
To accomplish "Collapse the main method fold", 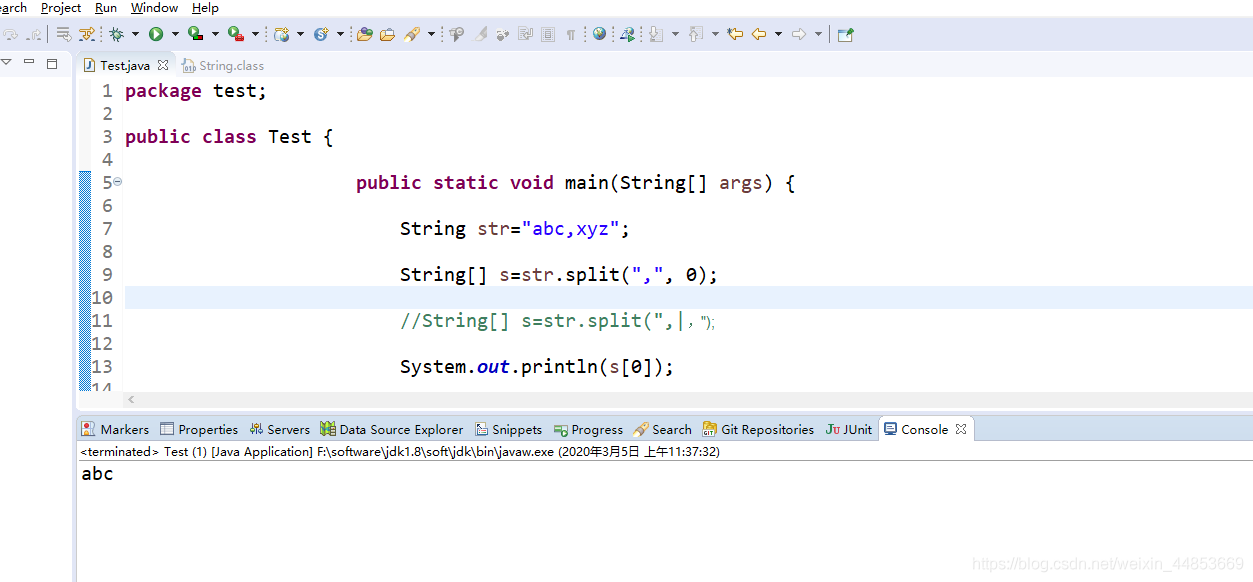I will tap(116, 182).
